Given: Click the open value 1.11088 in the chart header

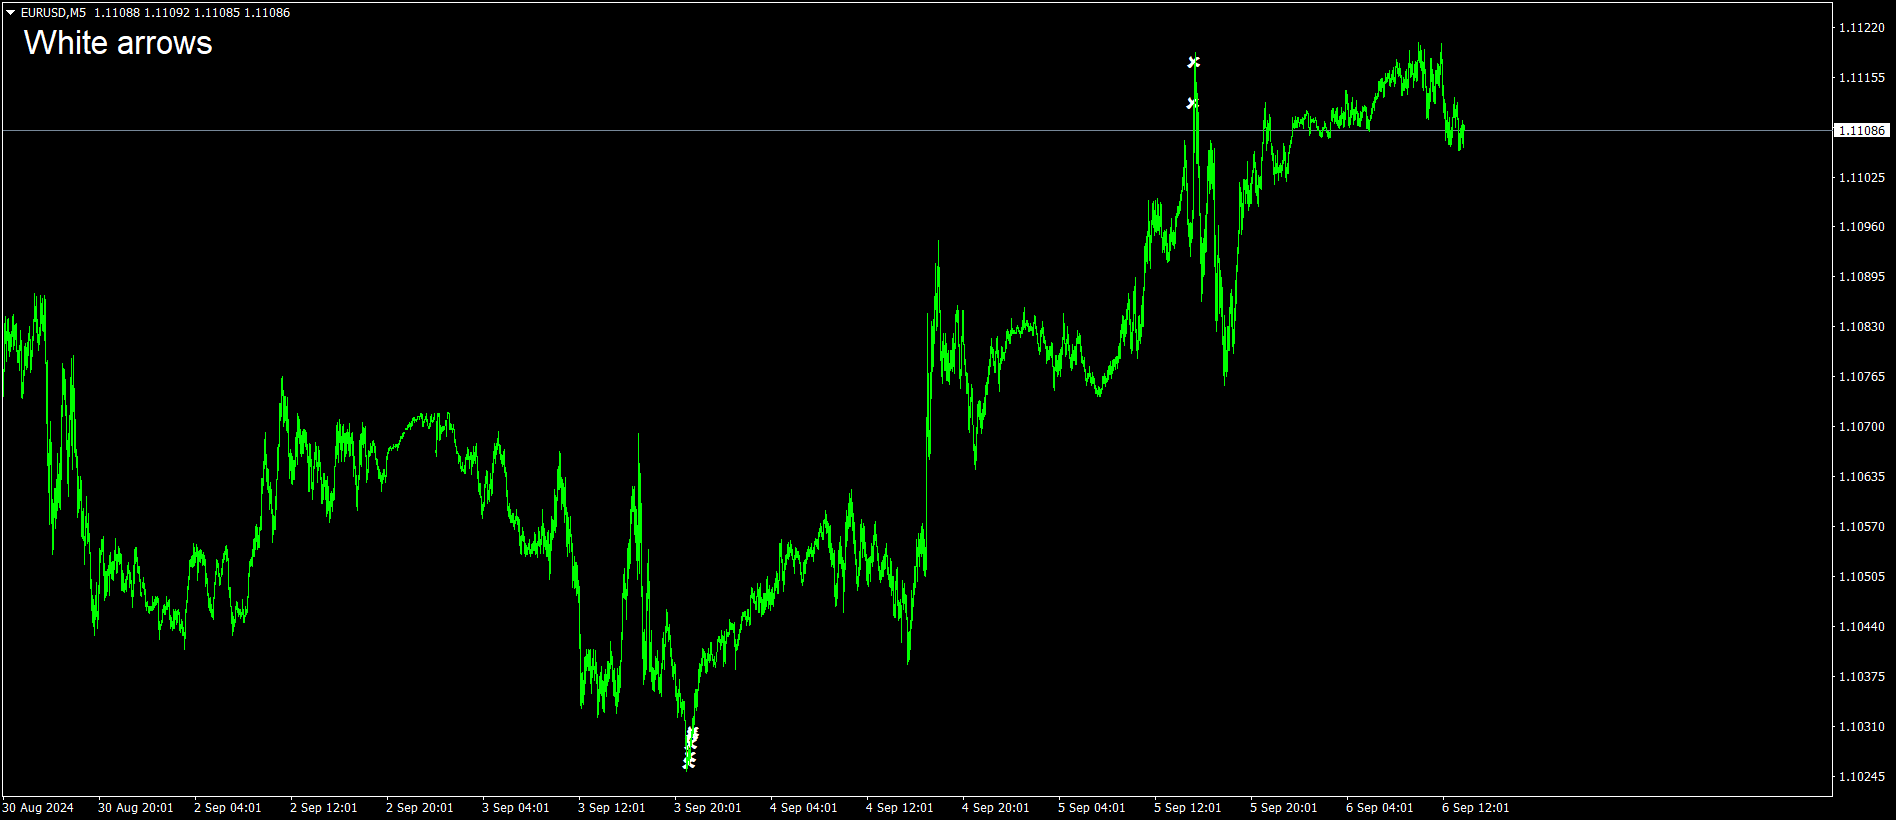Looking at the screenshot, I should pyautogui.click(x=117, y=13).
